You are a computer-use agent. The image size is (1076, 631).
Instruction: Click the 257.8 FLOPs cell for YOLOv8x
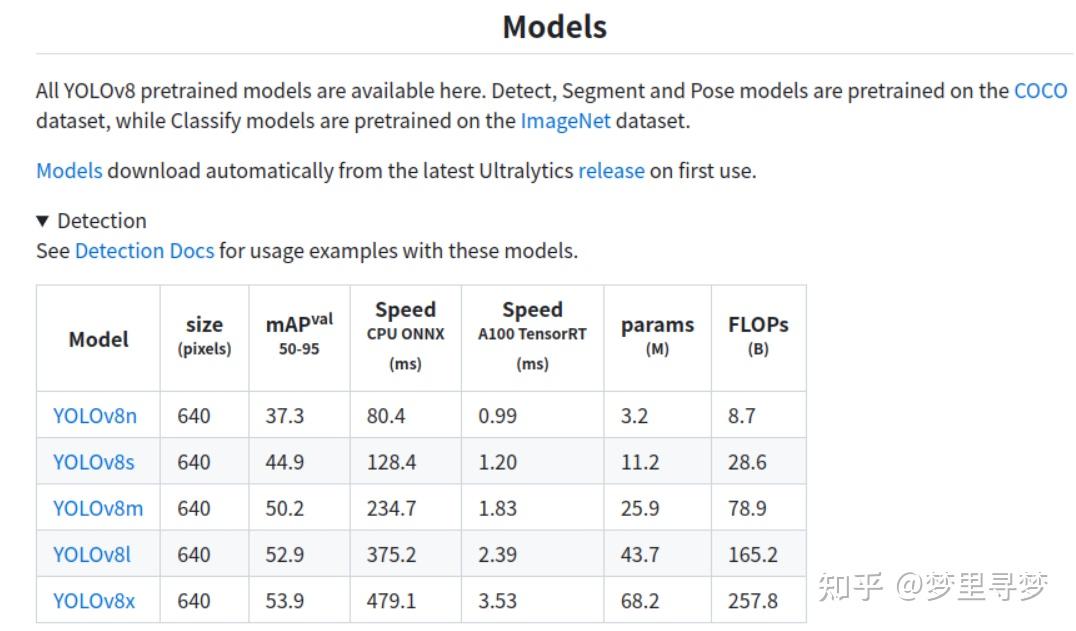pos(753,601)
